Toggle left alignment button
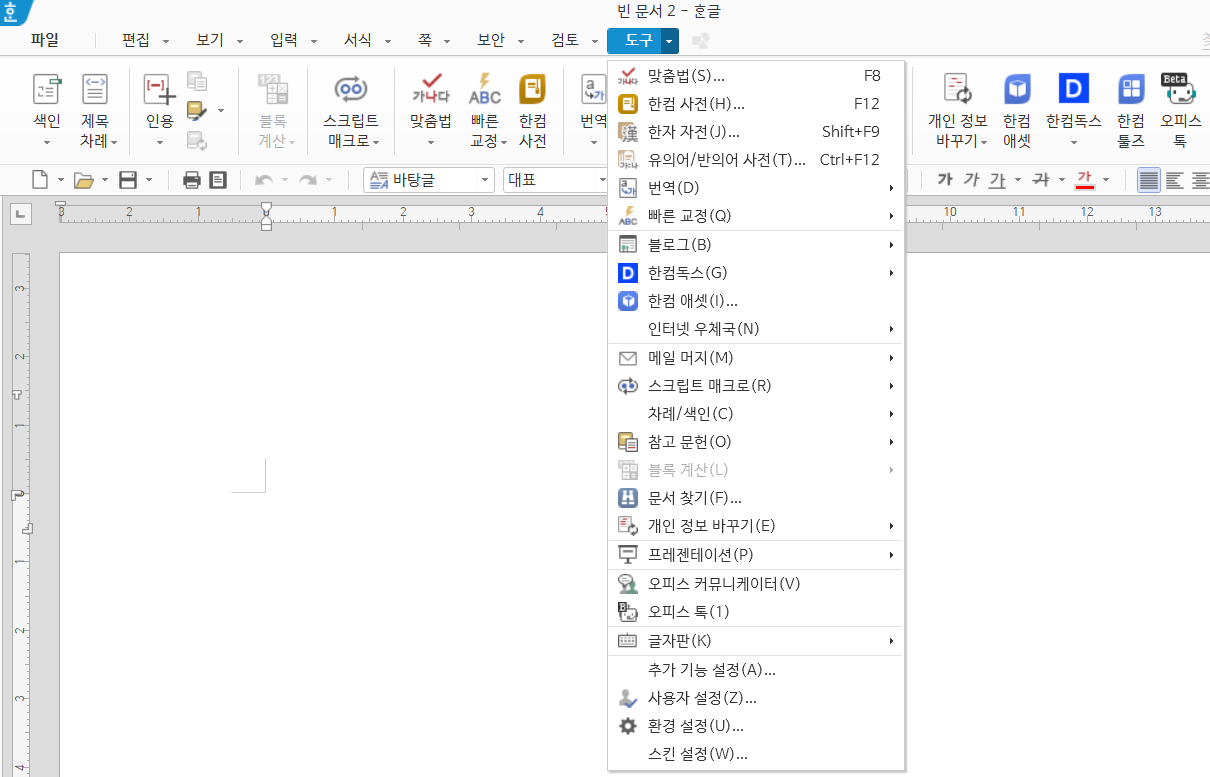Viewport: 1210px width, 777px height. click(1174, 180)
